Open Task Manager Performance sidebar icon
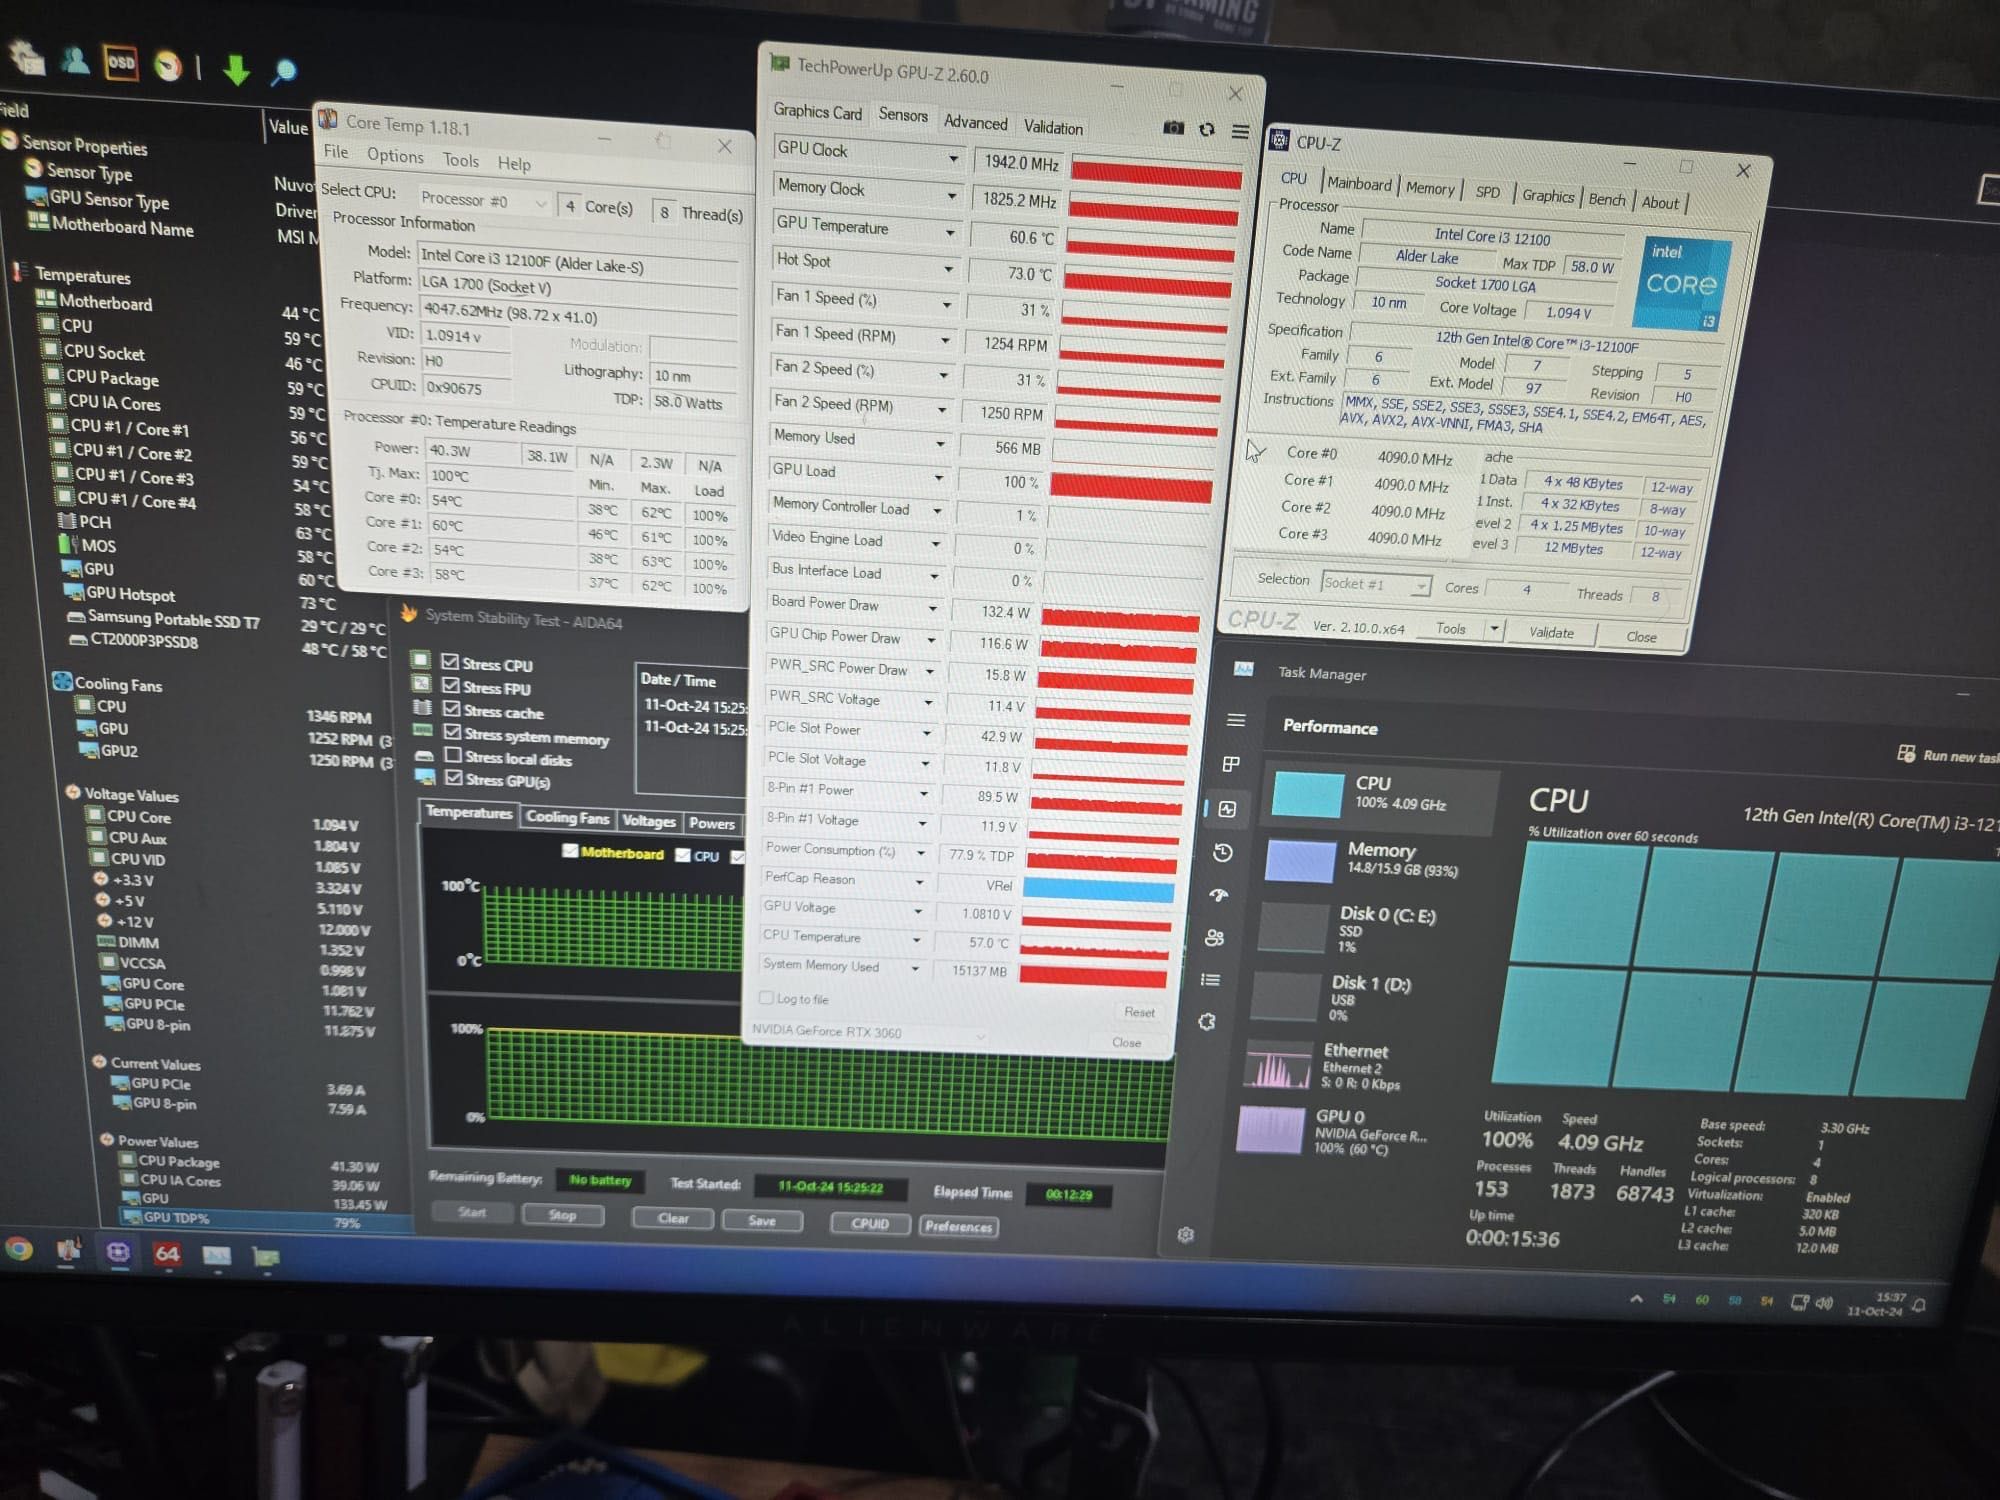Viewport: 2000px width, 1500px height. [x=1228, y=809]
